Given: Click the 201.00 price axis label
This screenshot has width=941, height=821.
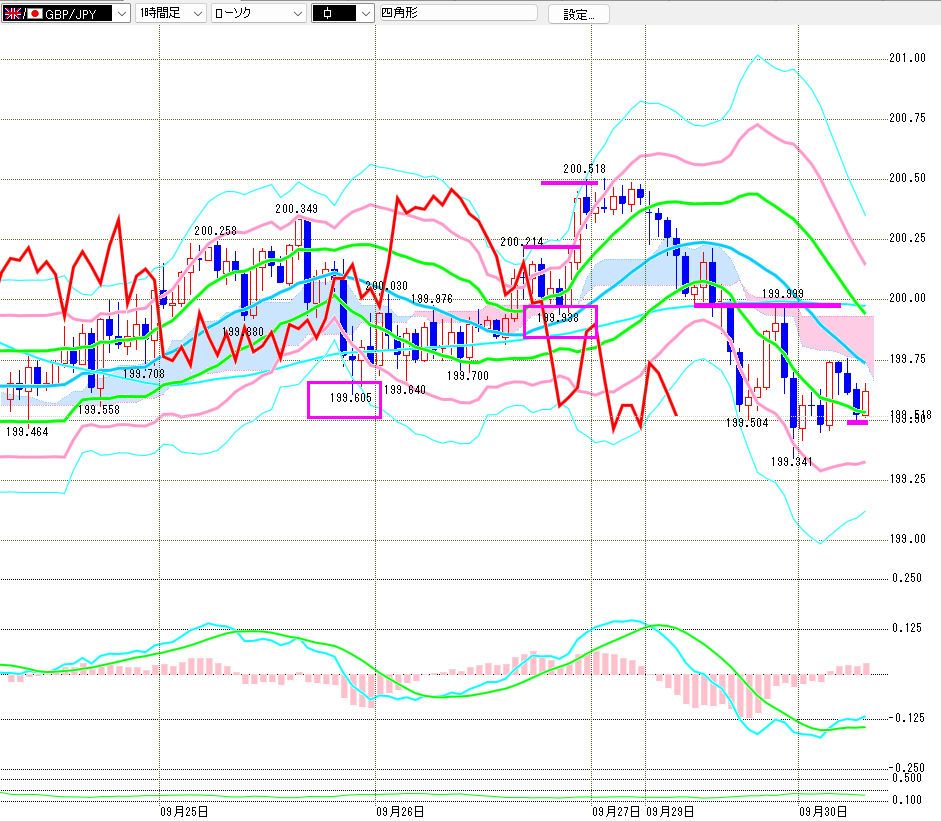Looking at the screenshot, I should click(x=906, y=58).
